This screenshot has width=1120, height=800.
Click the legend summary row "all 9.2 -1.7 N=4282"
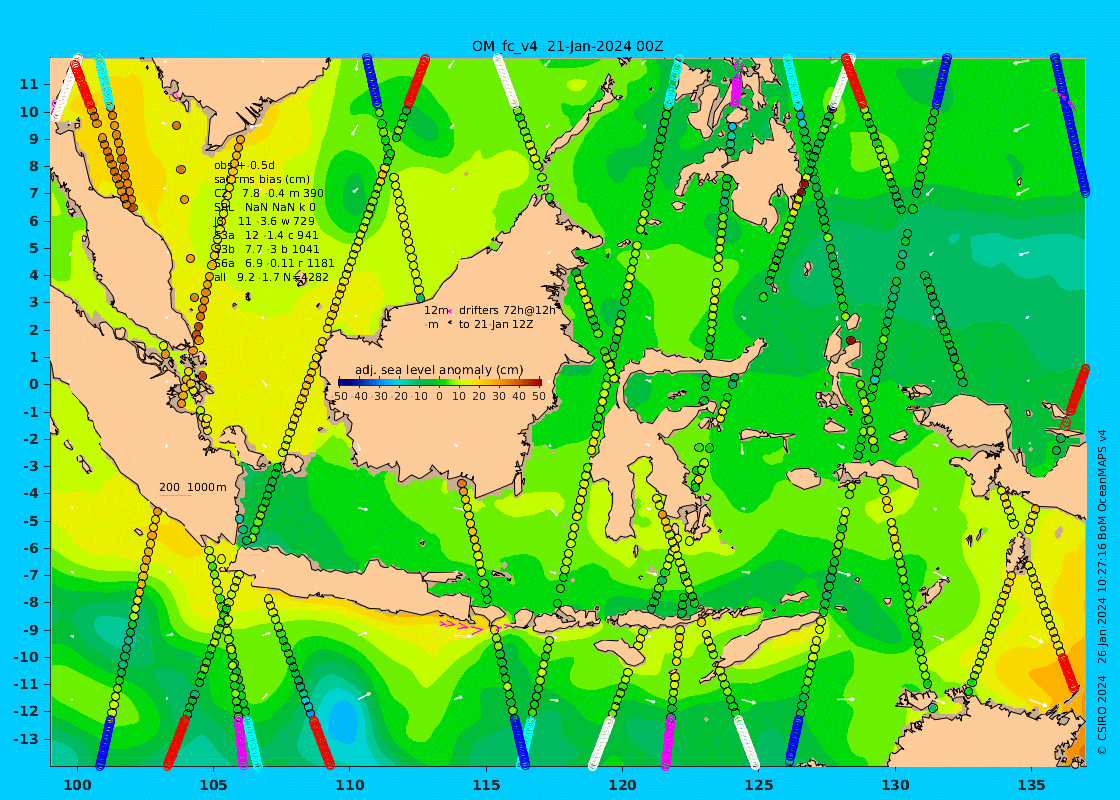point(271,277)
